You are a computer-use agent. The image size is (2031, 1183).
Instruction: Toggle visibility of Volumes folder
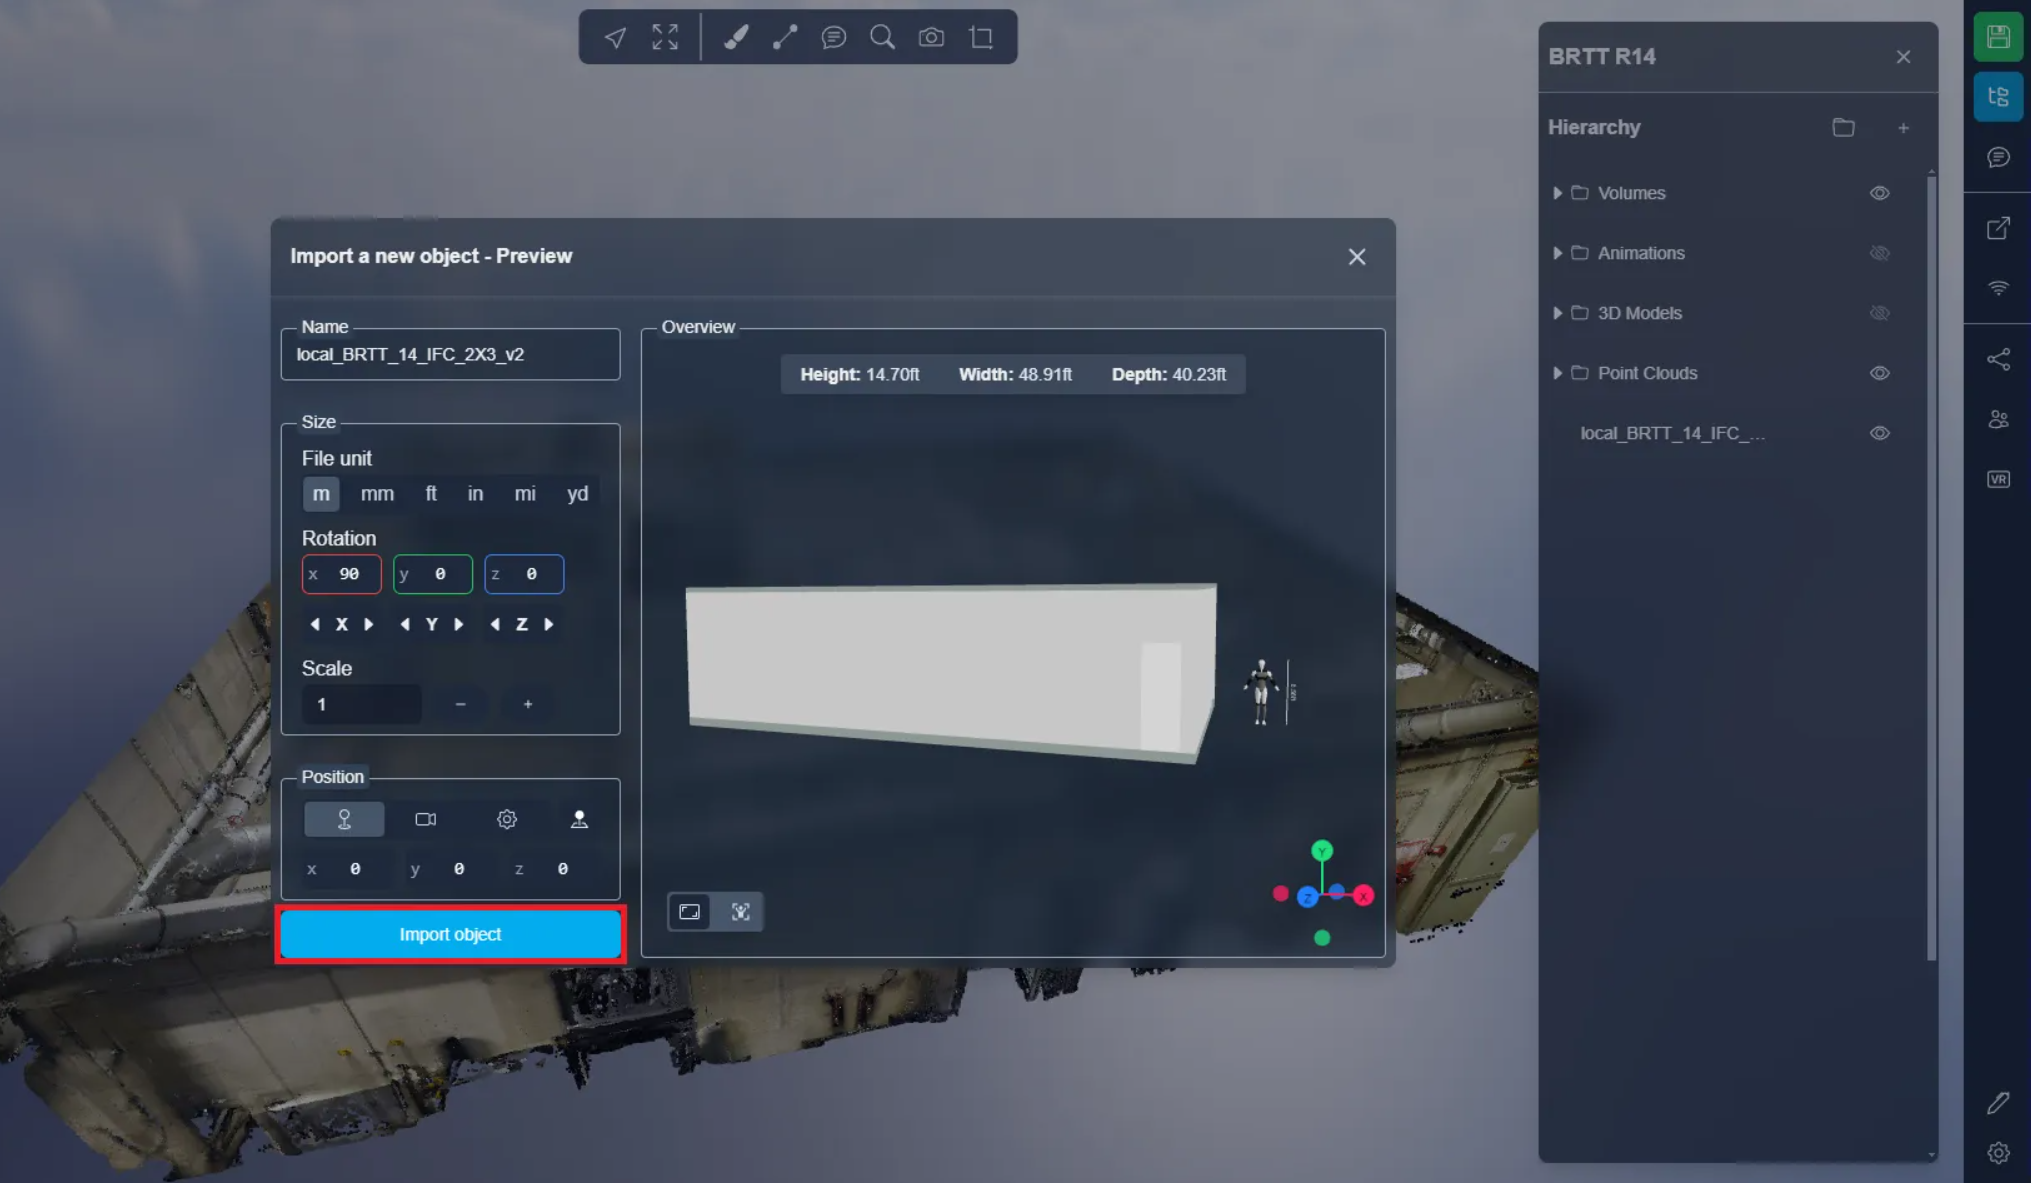click(1879, 193)
